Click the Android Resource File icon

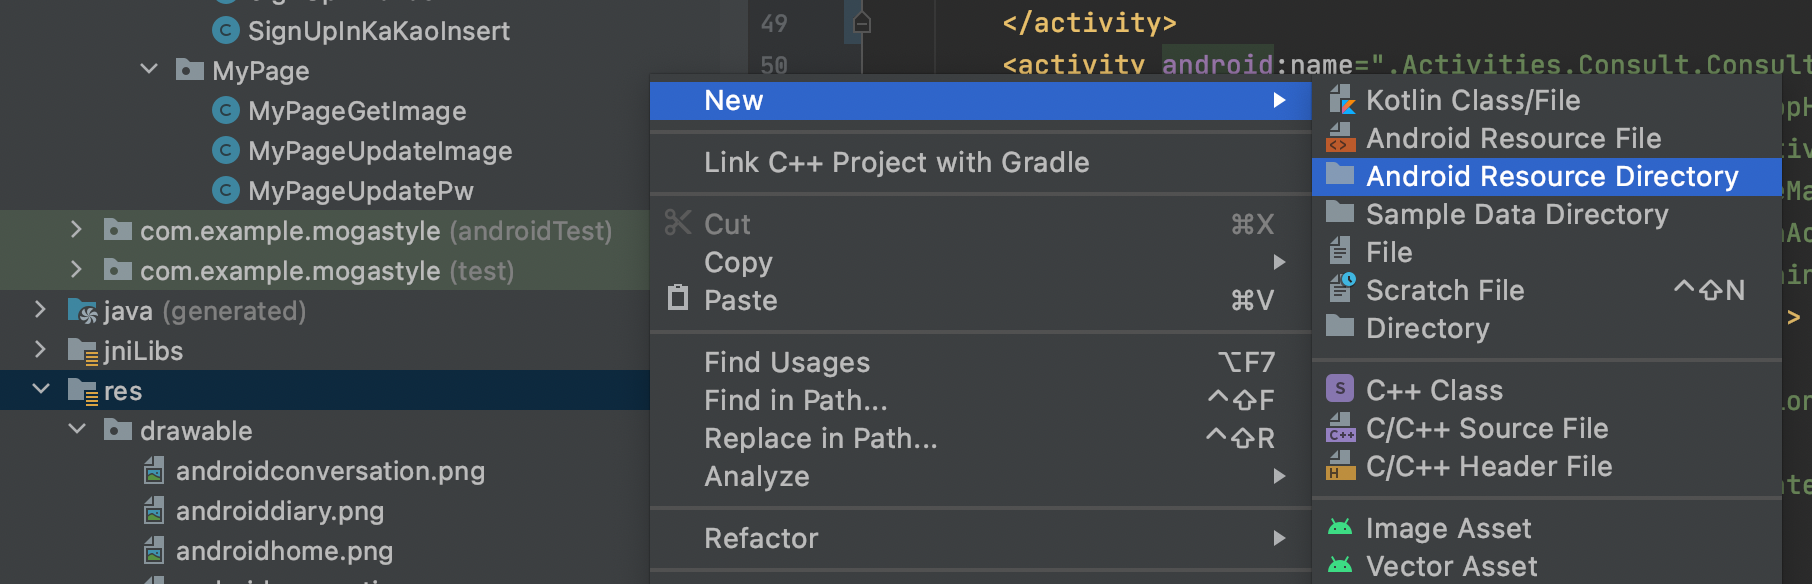tap(1340, 138)
